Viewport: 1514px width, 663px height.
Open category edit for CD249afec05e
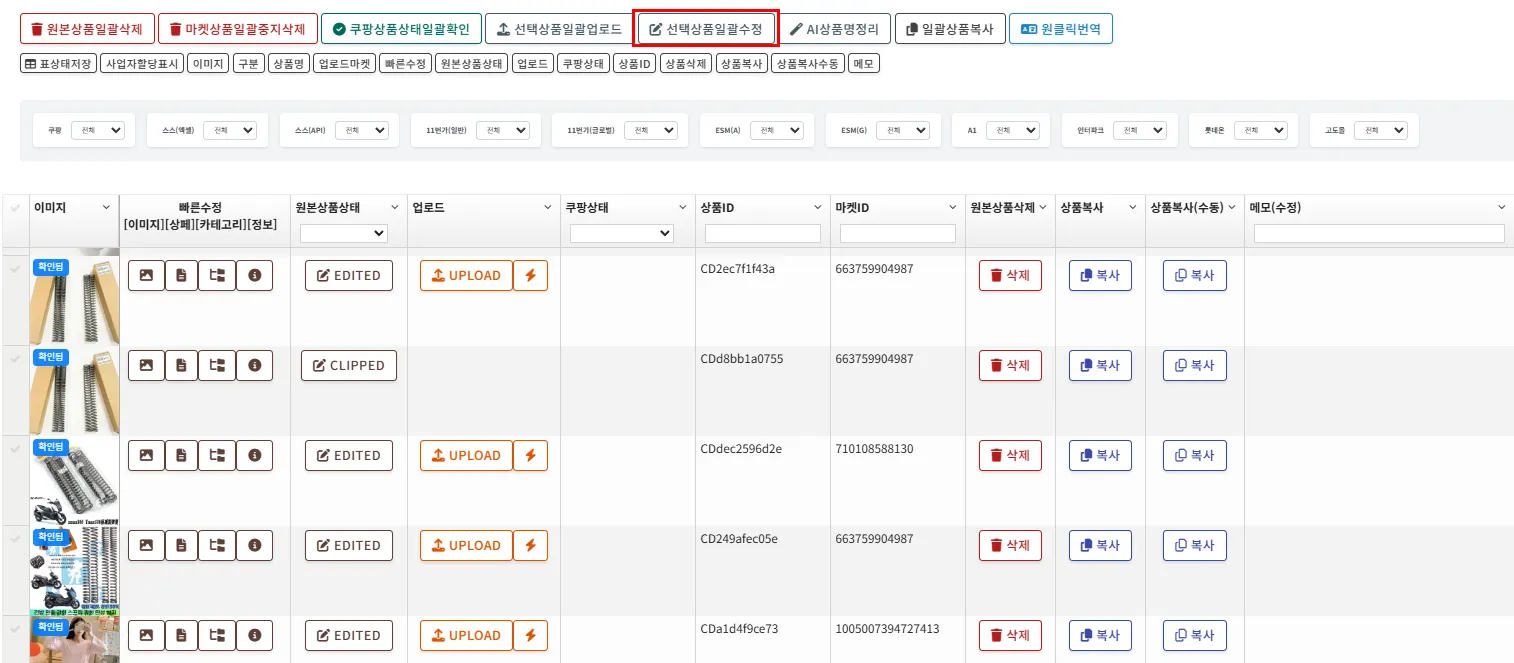click(217, 545)
